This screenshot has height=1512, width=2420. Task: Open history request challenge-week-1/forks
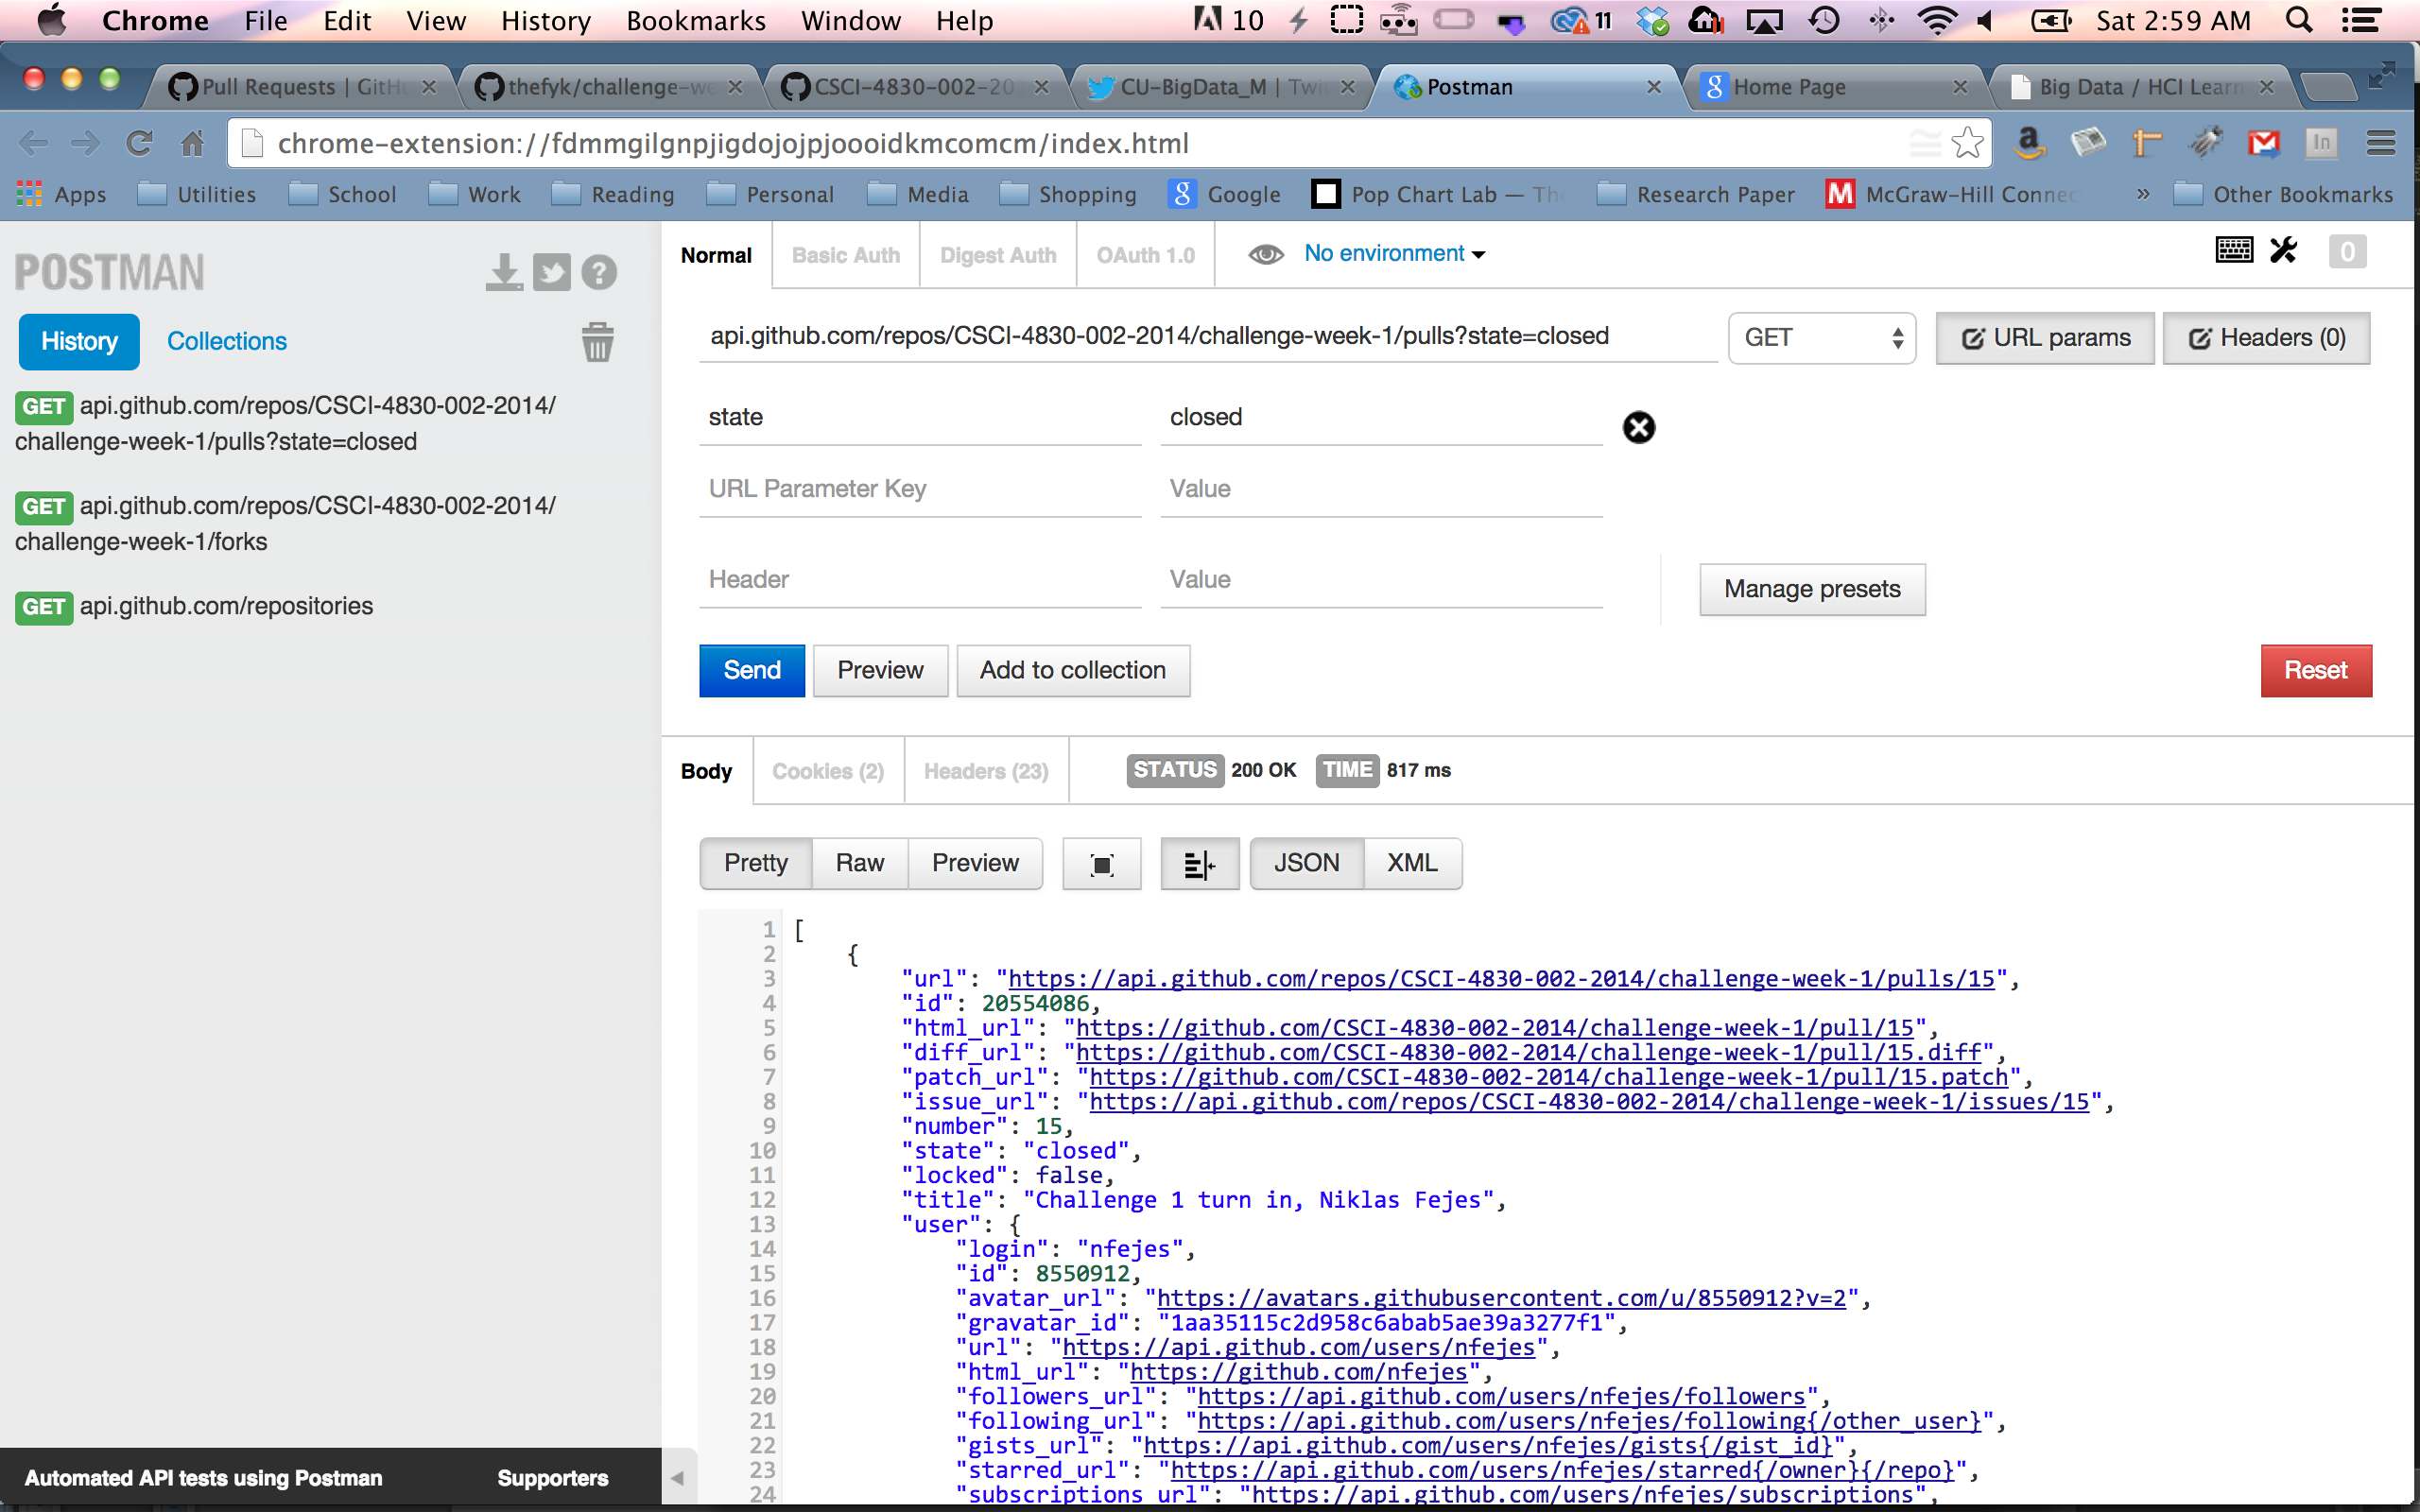coord(285,524)
